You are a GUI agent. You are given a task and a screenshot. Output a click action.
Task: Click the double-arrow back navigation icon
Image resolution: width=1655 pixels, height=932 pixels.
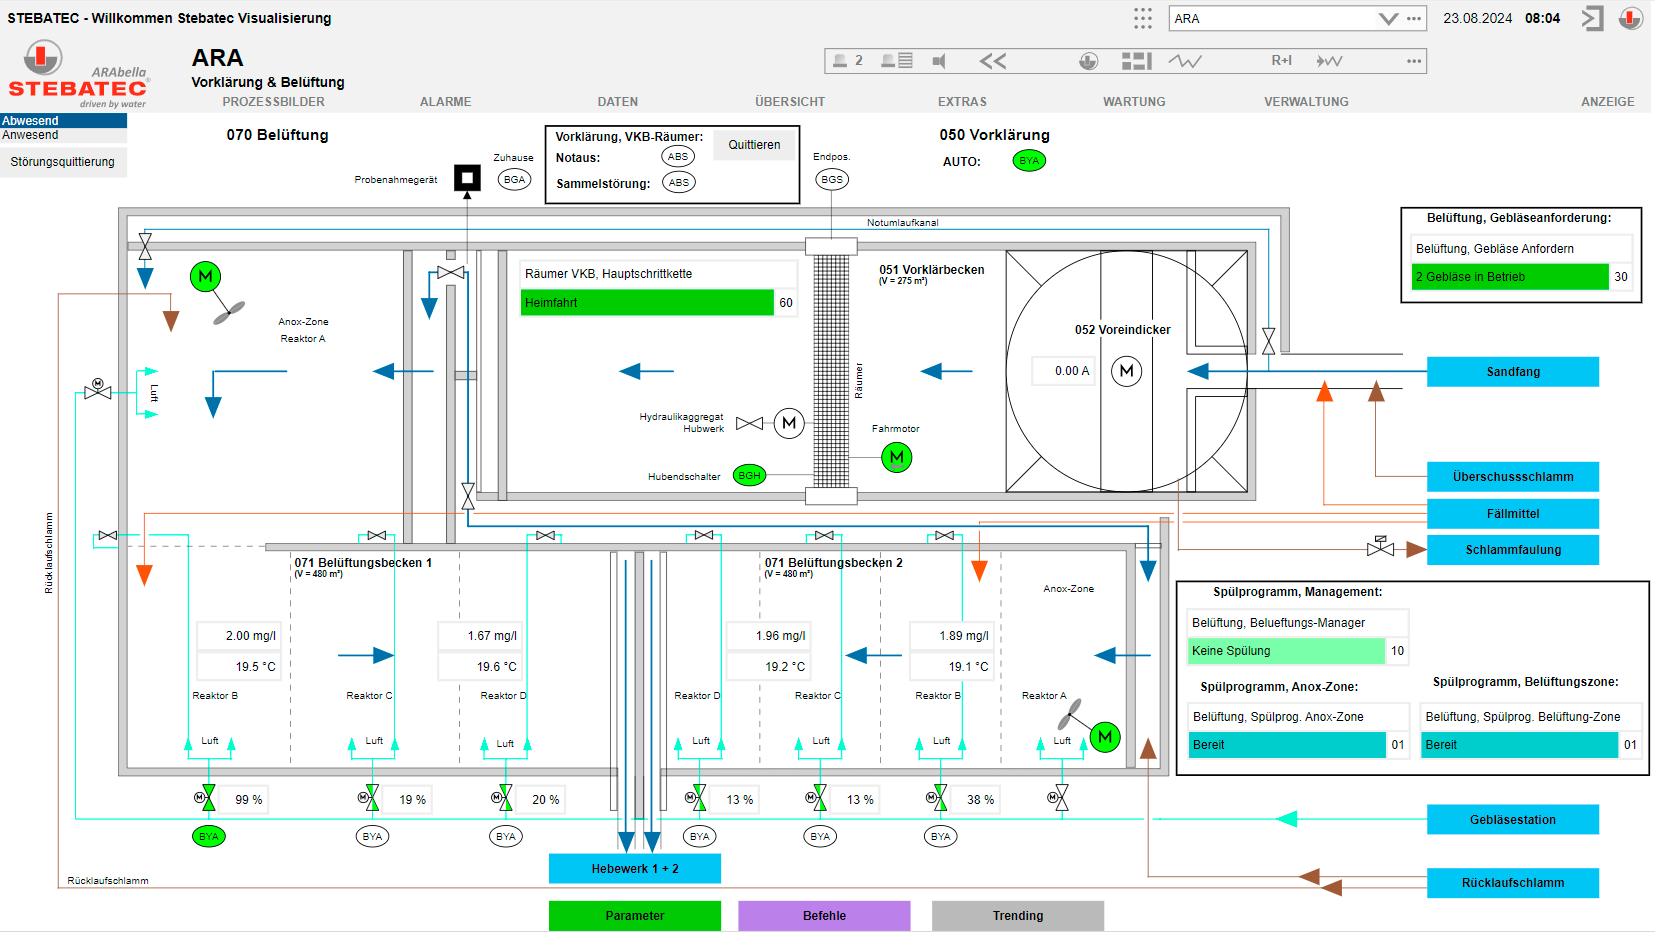coord(992,61)
